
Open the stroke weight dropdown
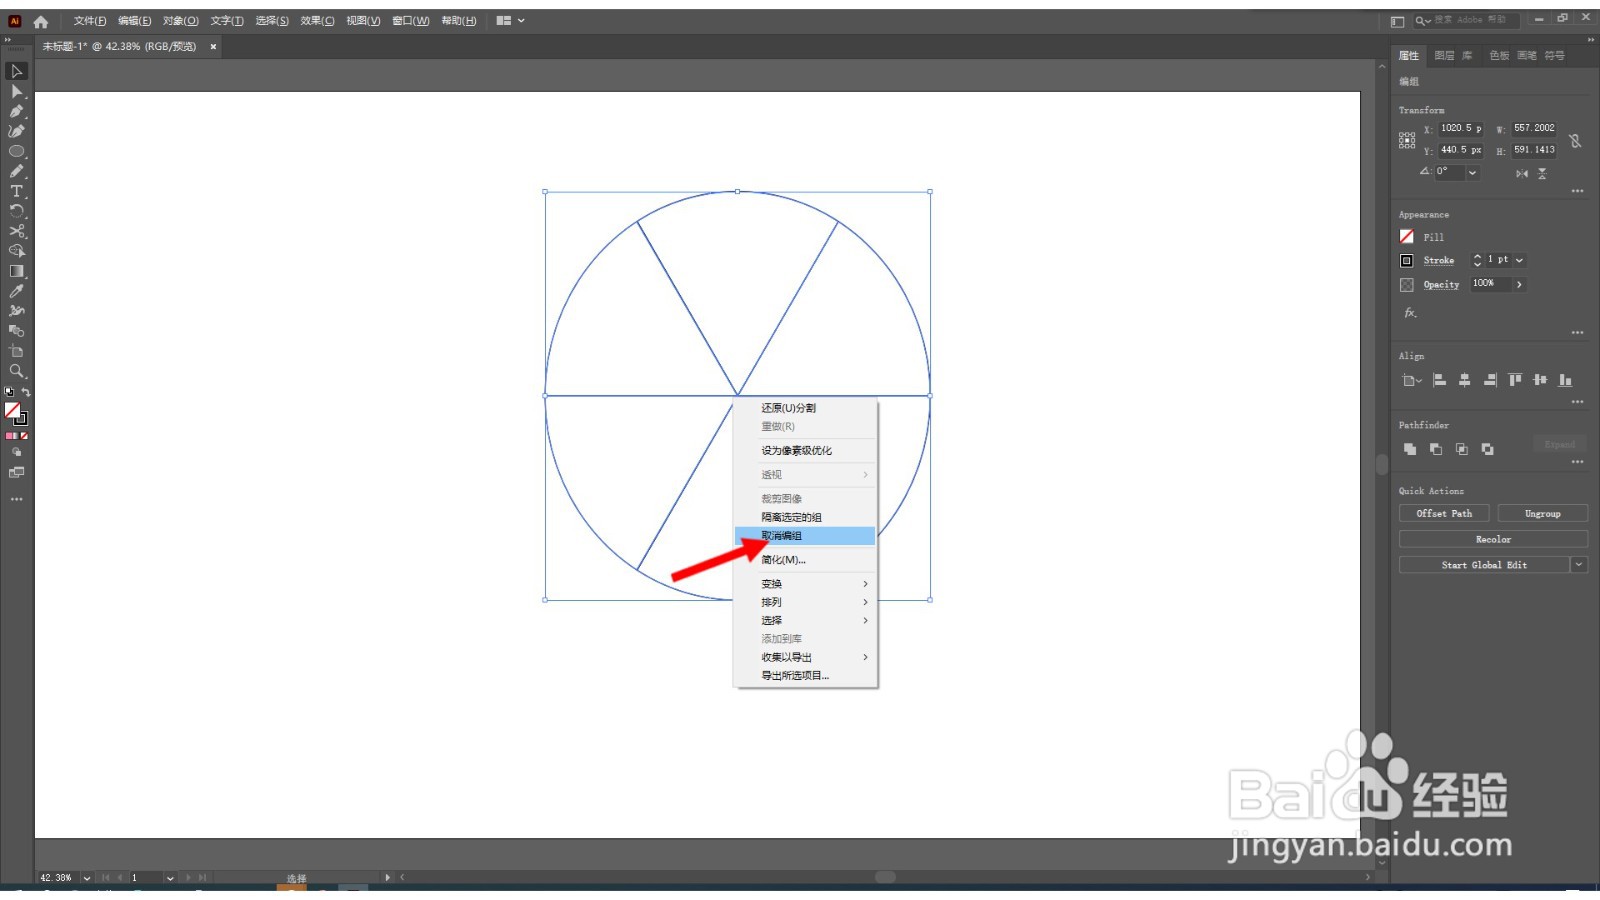[x=1519, y=260]
